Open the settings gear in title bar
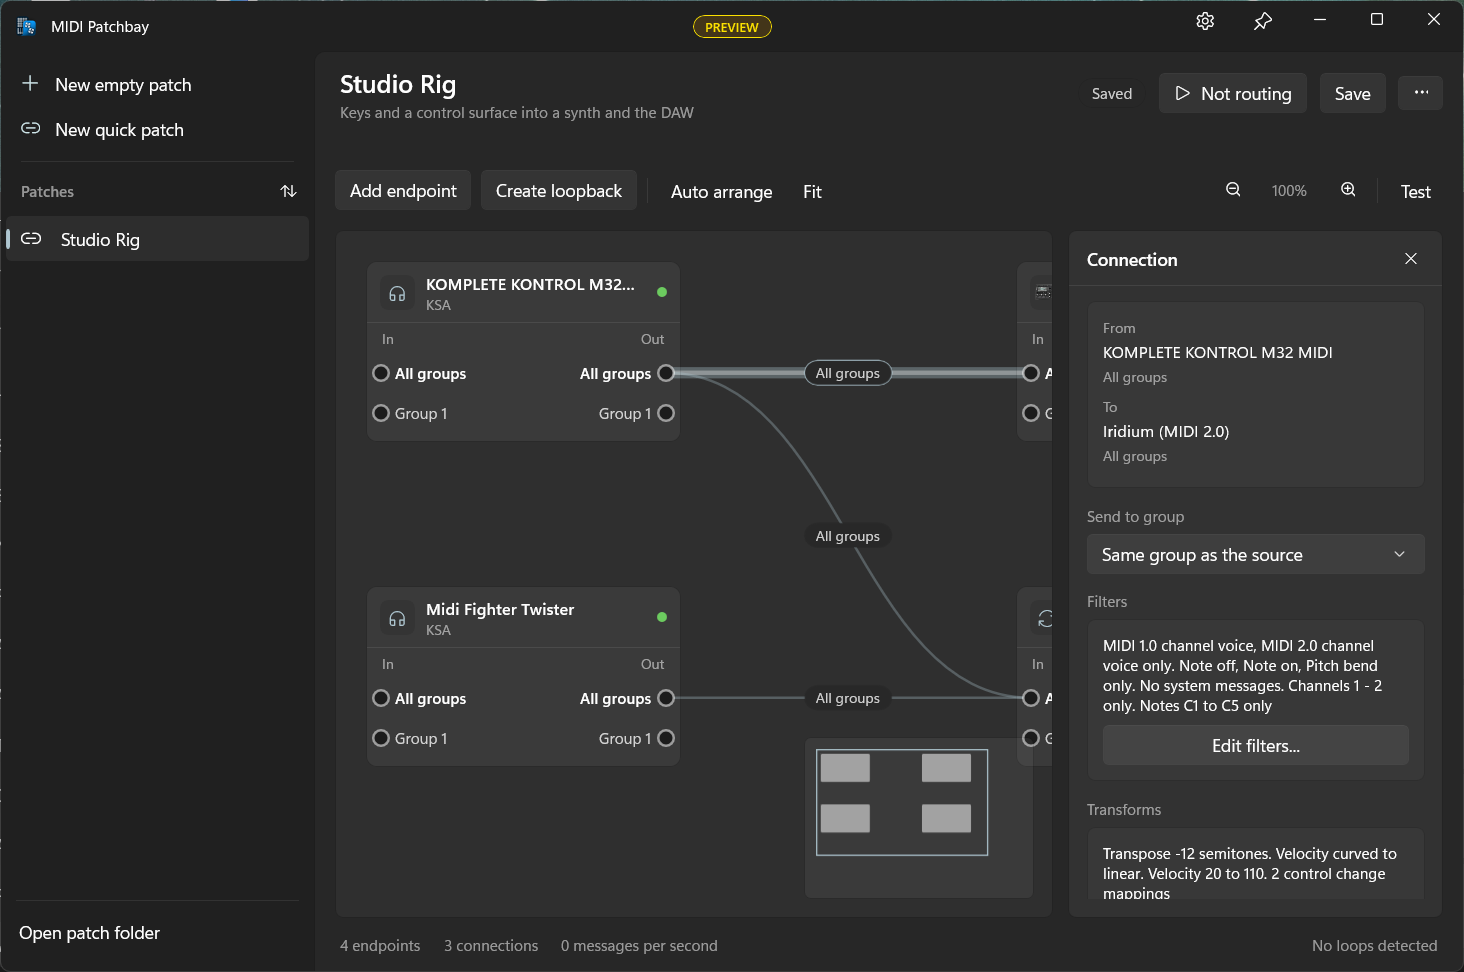The height and width of the screenshot is (972, 1464). [x=1205, y=21]
